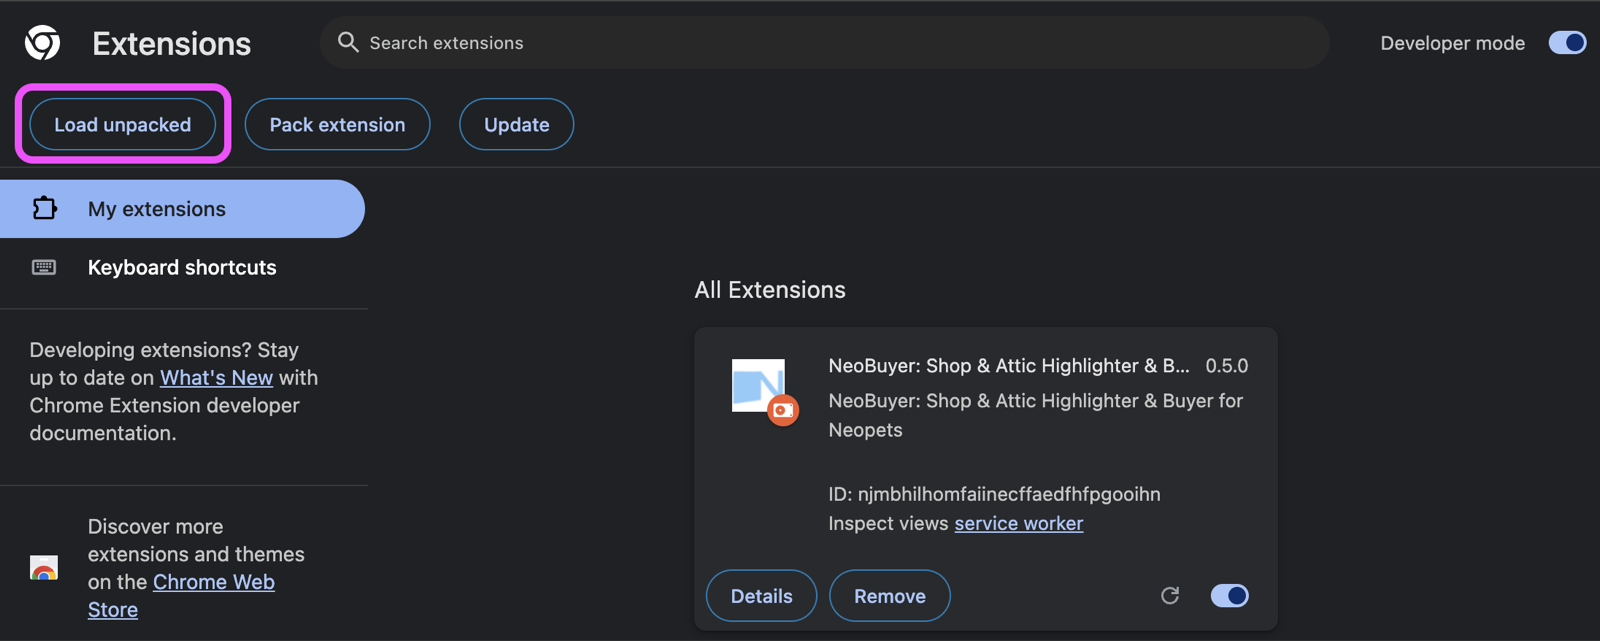Click the NeoBuyer truncated extension name
1600x641 pixels.
1009,366
